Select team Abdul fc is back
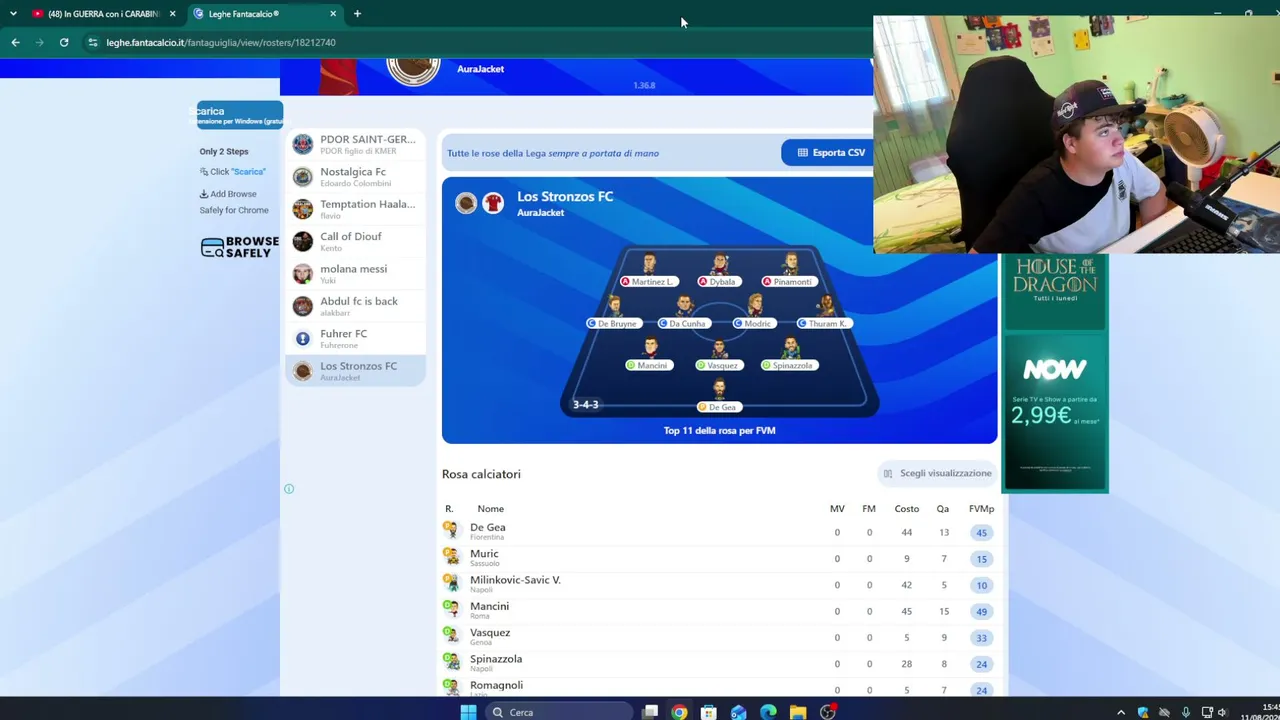 pyautogui.click(x=355, y=306)
